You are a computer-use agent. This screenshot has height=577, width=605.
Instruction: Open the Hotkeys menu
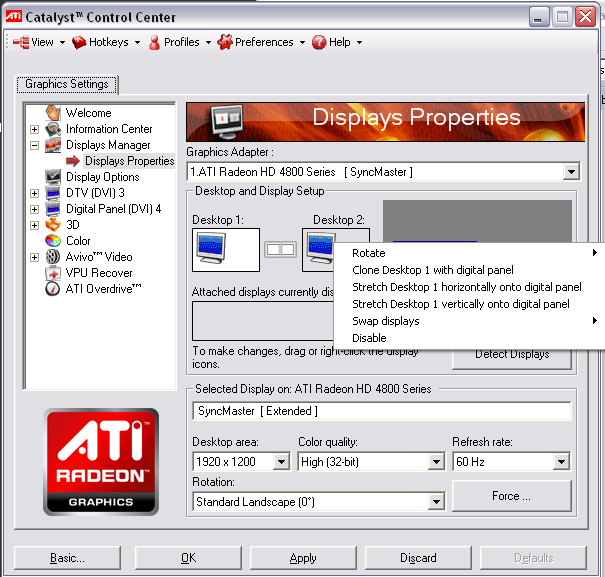tap(106, 42)
